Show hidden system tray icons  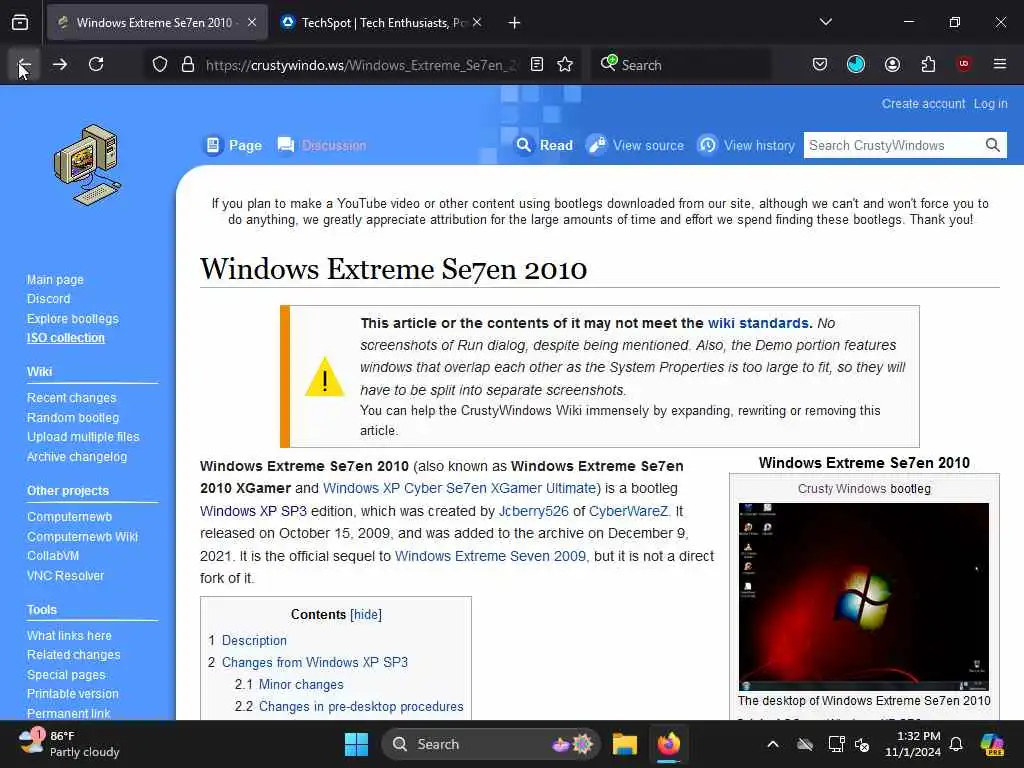(x=773, y=744)
